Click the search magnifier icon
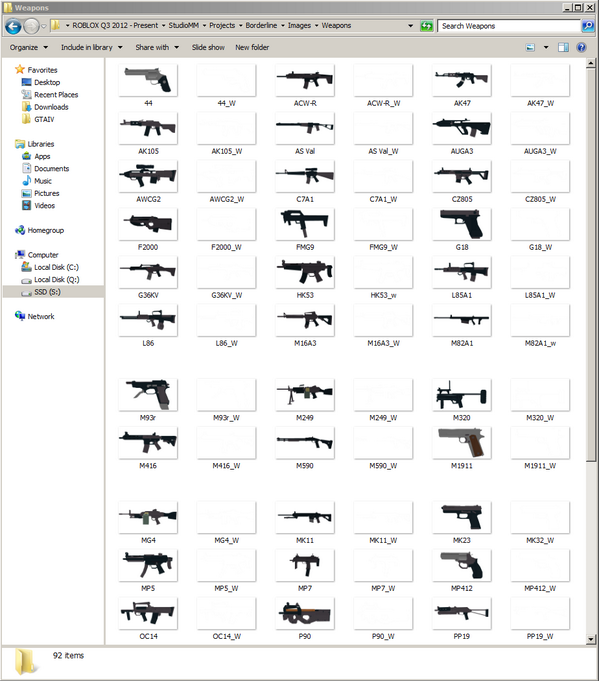The height and width of the screenshot is (681, 599). coord(588,26)
